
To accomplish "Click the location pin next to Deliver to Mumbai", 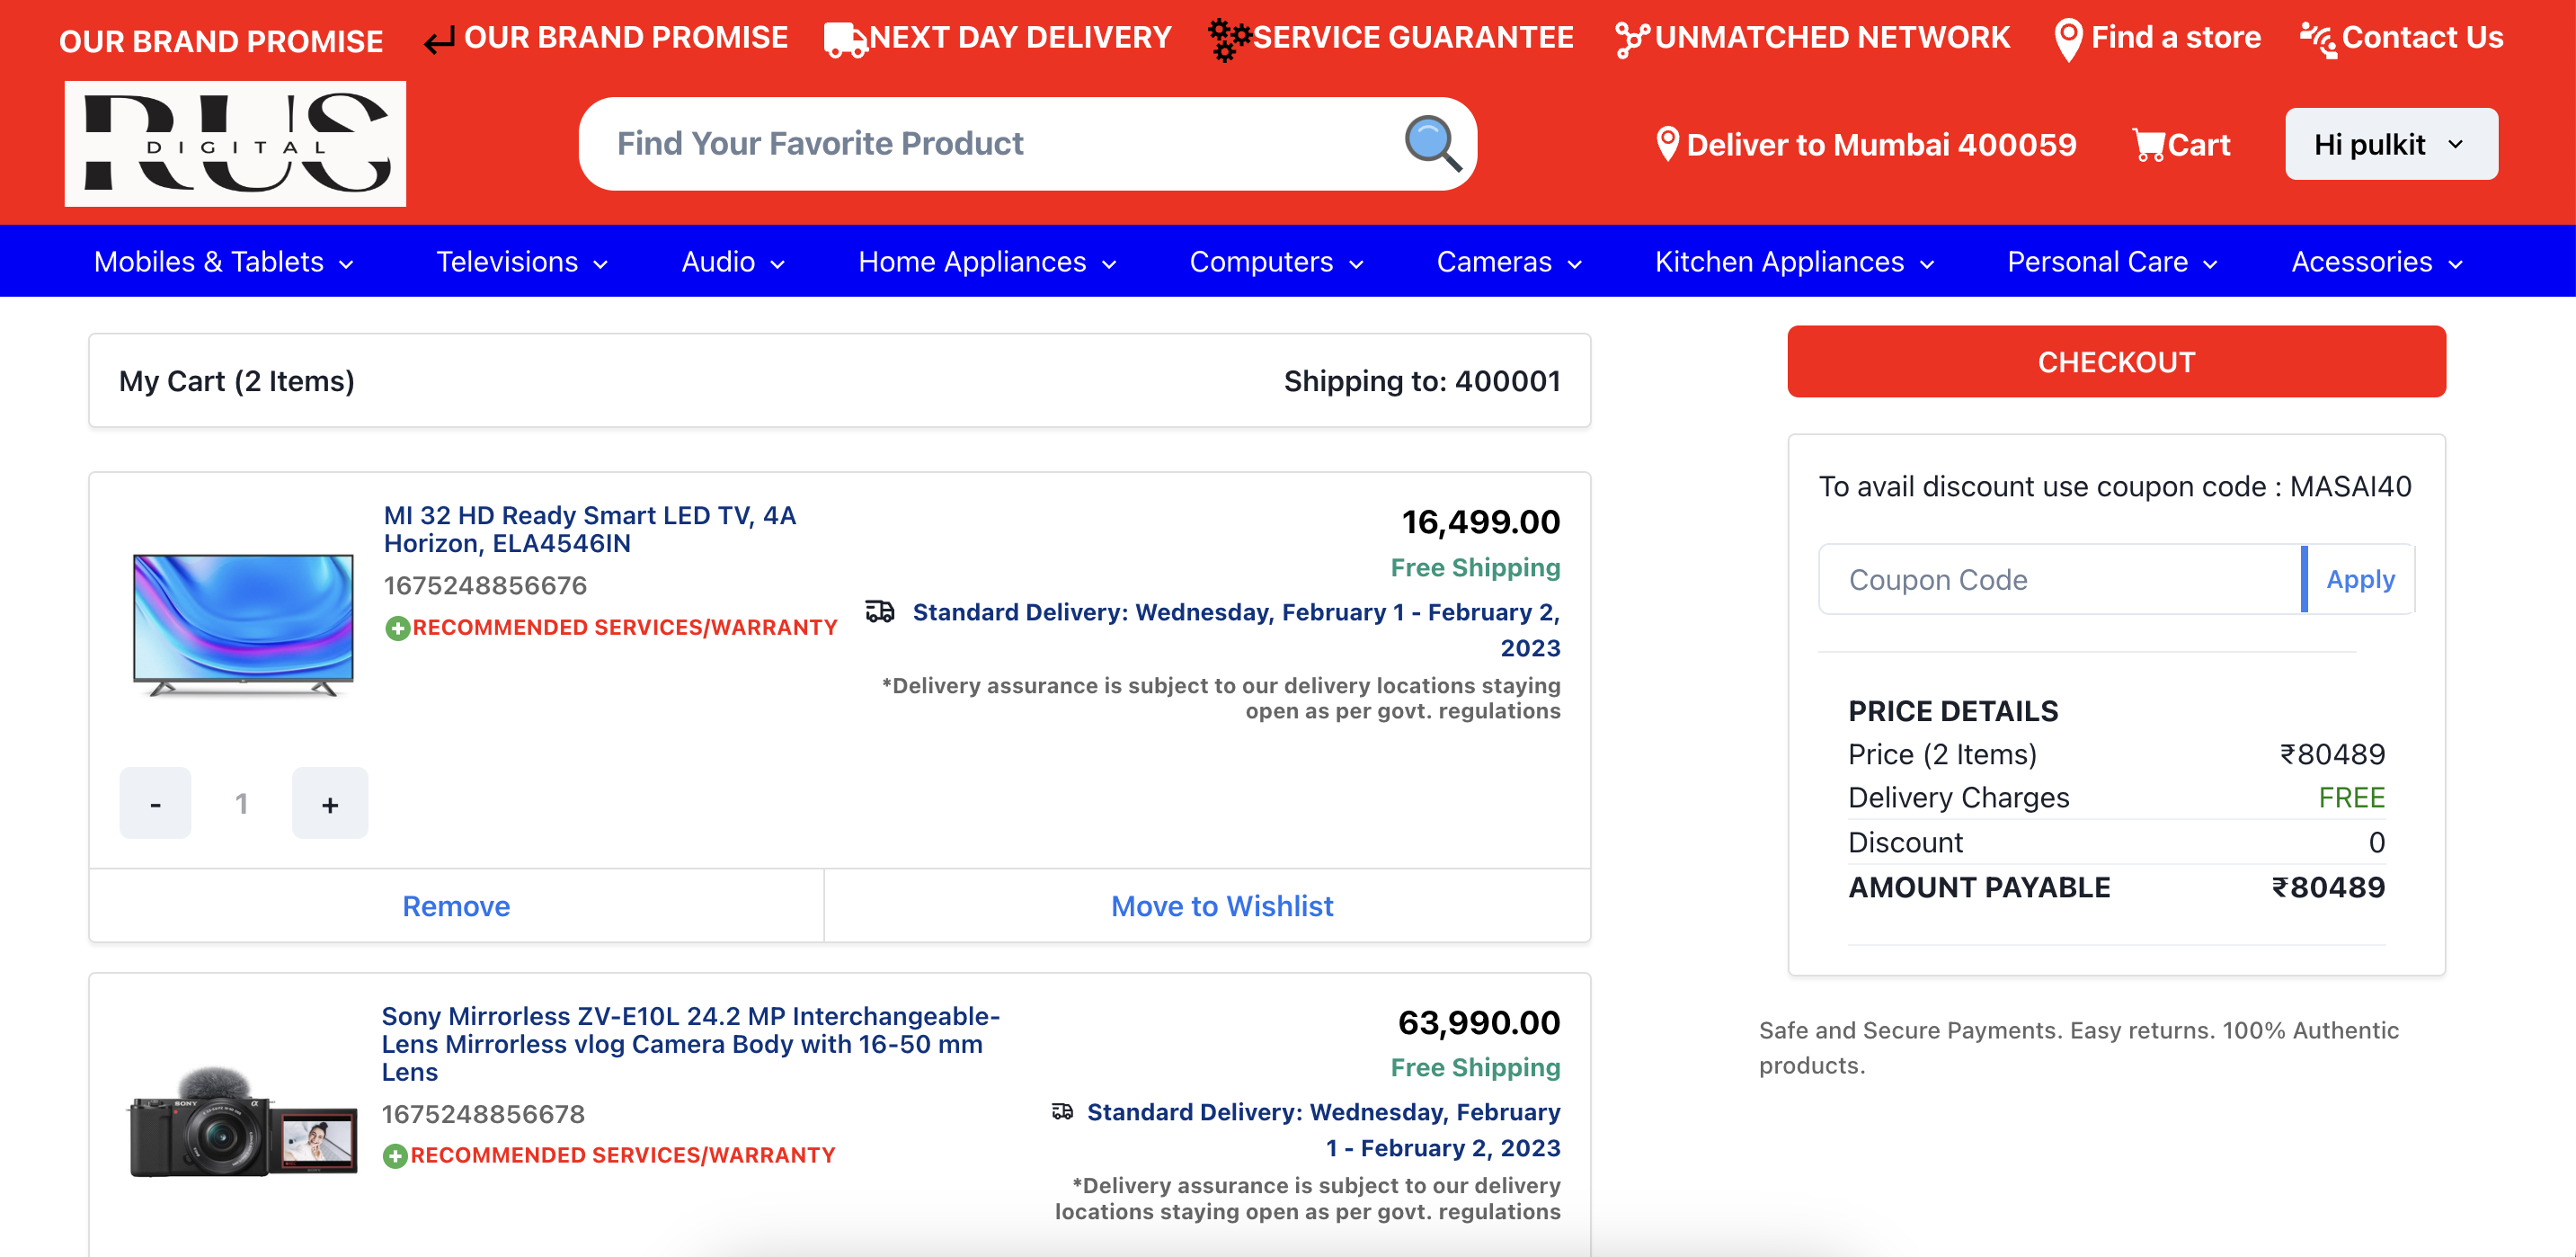I will pyautogui.click(x=1667, y=143).
